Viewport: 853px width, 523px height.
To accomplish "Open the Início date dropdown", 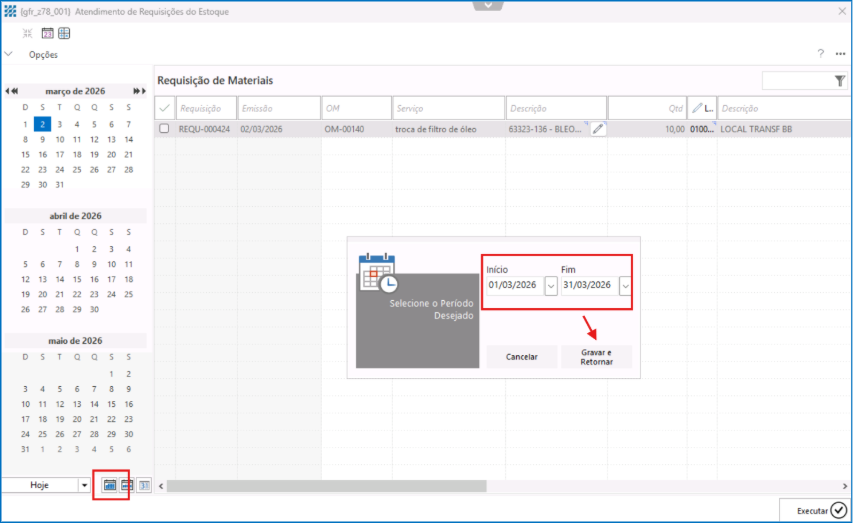I will pyautogui.click(x=550, y=286).
